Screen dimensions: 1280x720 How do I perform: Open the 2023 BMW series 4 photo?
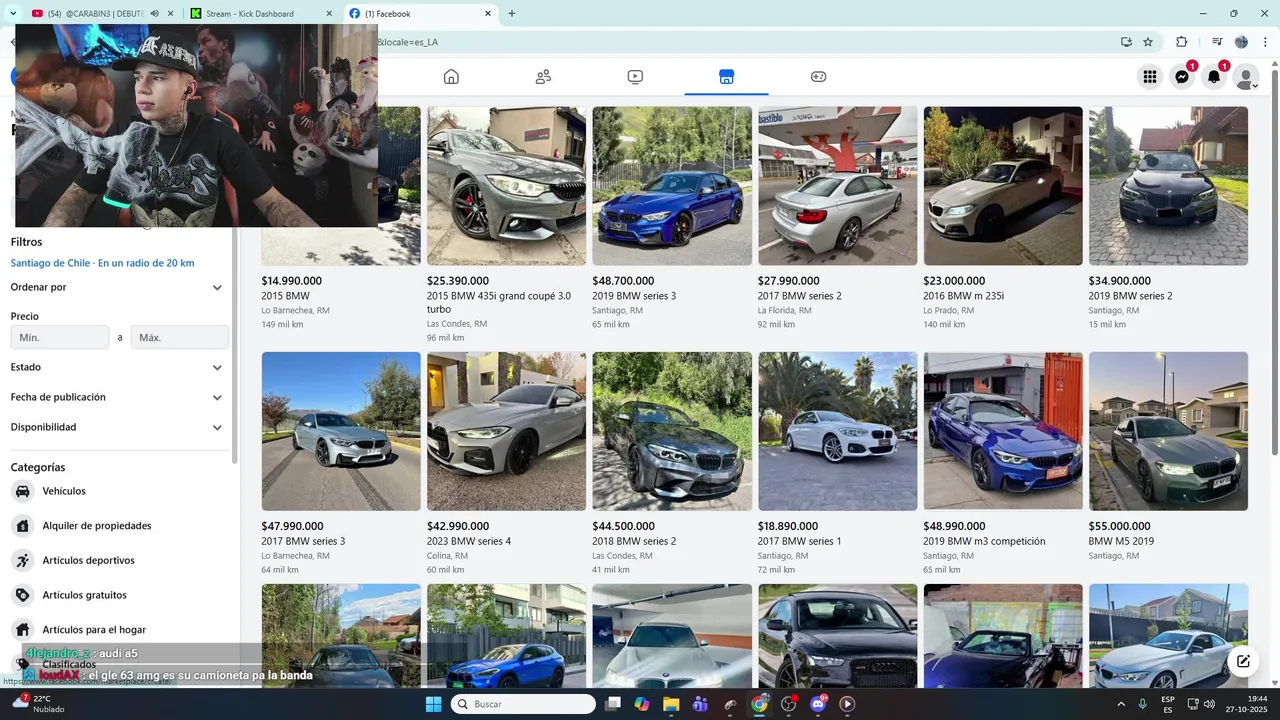tap(507, 431)
